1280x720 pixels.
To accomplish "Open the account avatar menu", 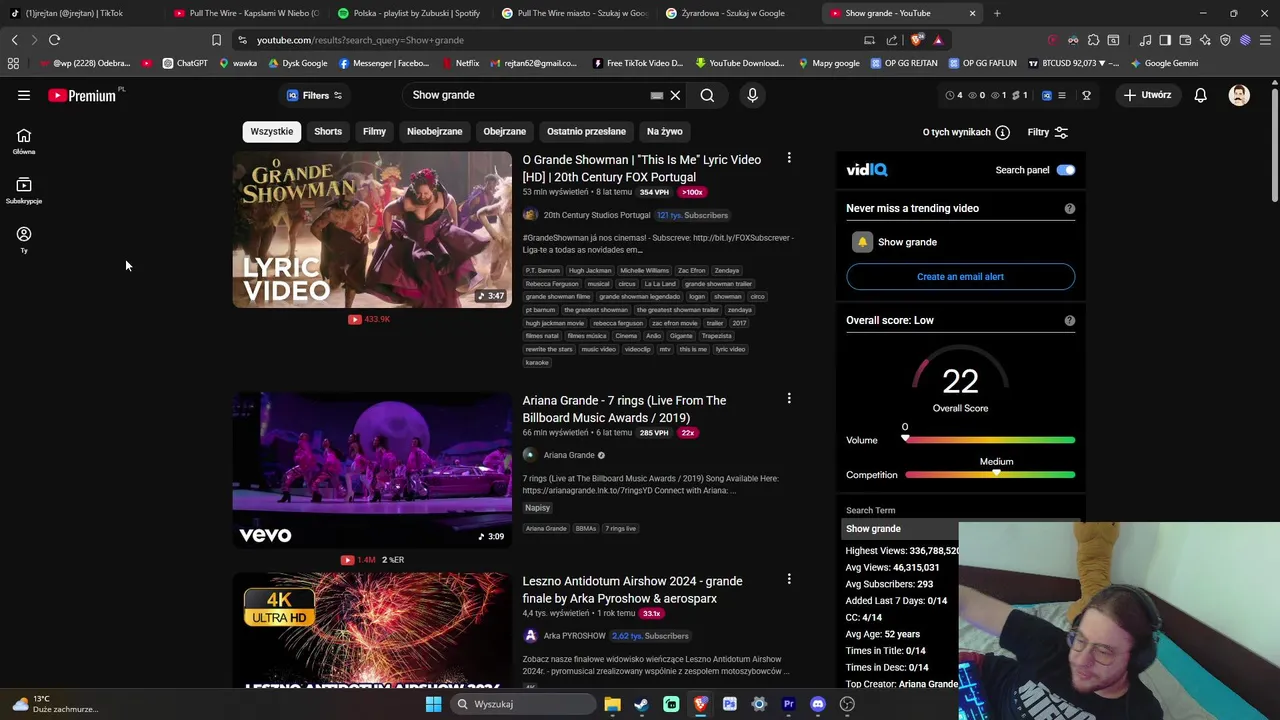I will 1239,95.
